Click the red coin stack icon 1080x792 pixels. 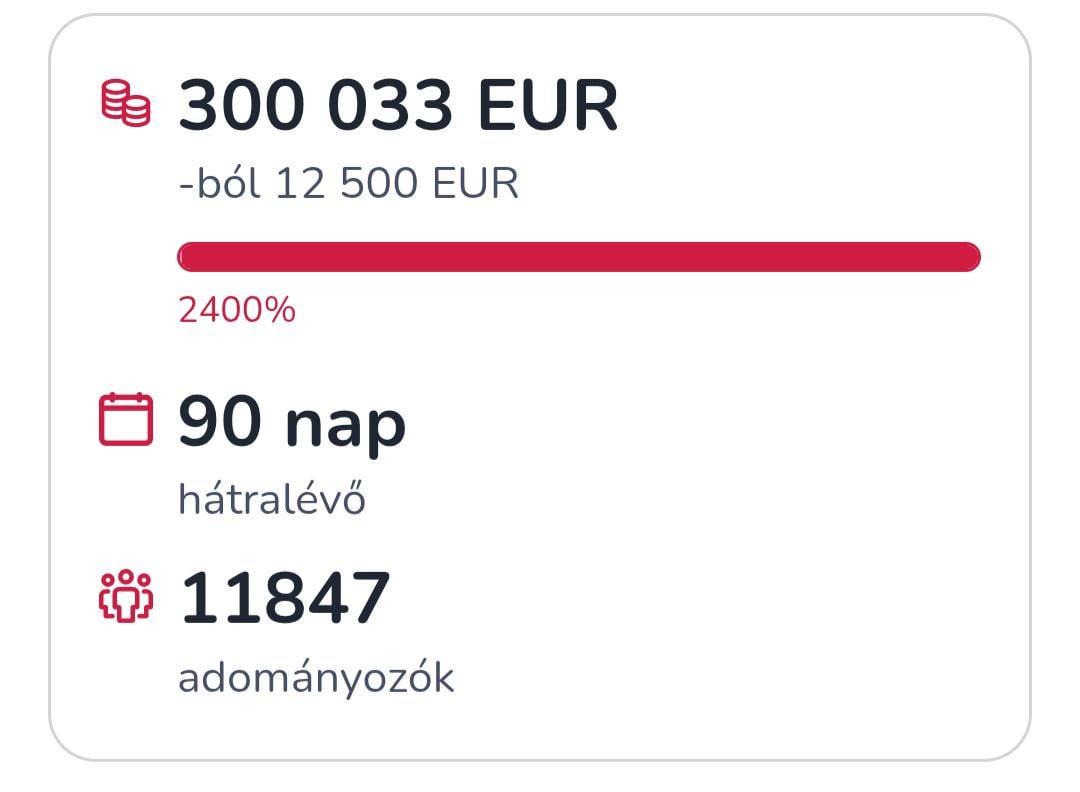[126, 104]
